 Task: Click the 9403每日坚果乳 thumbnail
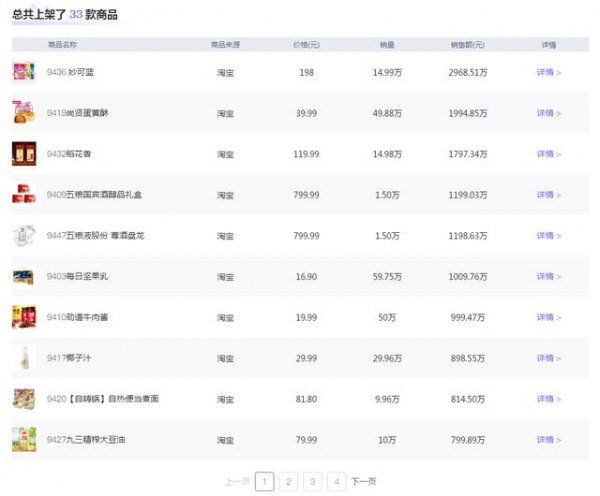tap(24, 277)
